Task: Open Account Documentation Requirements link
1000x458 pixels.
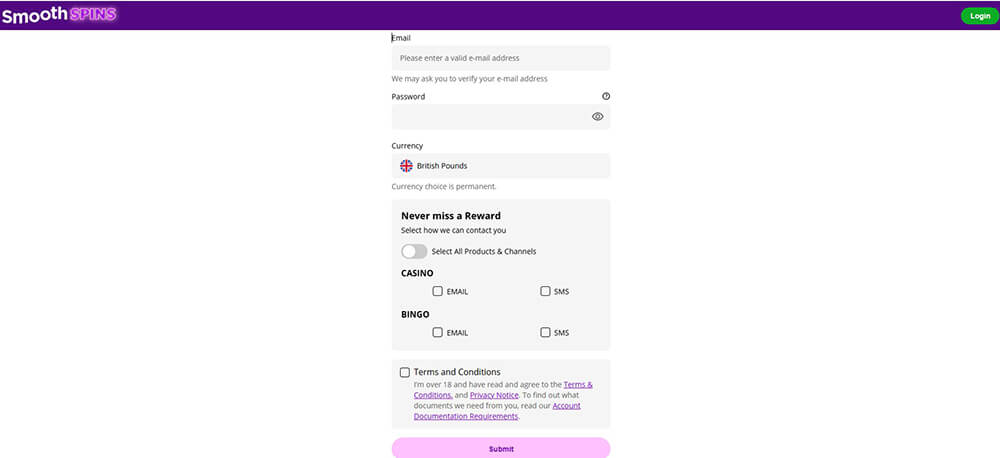Action: coord(497,411)
